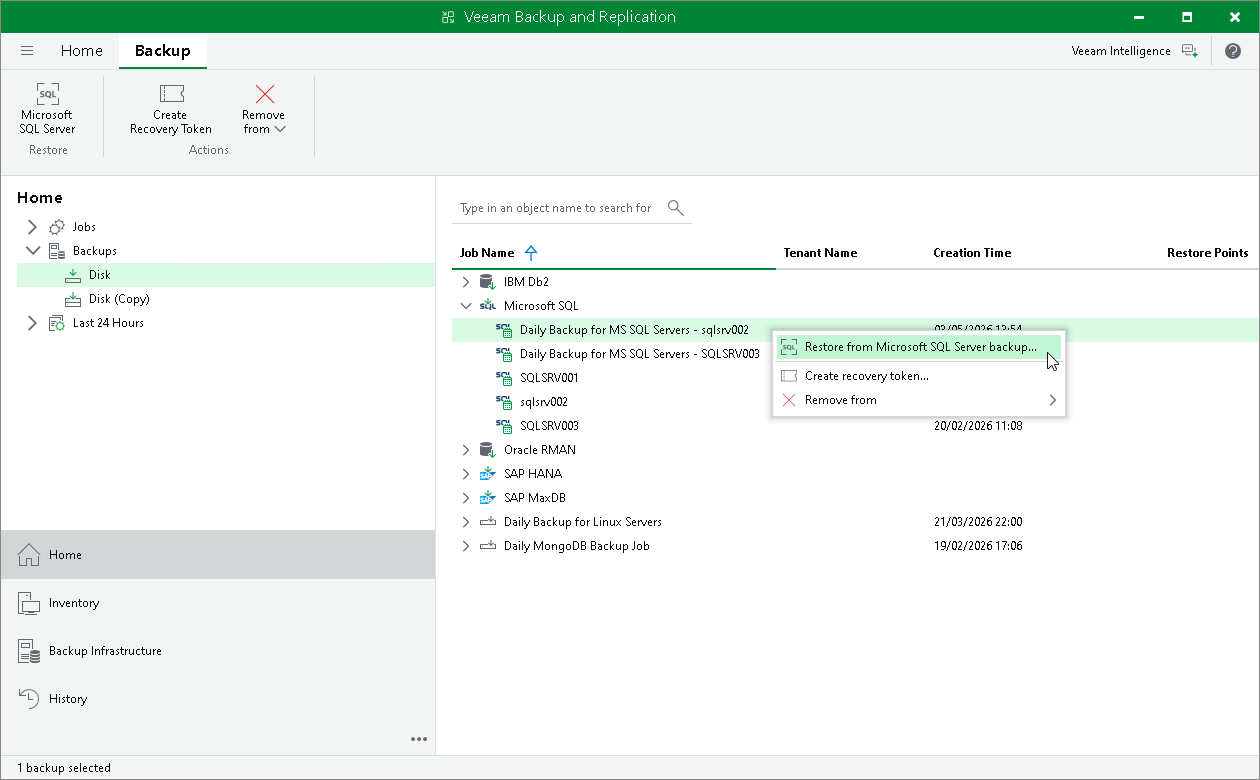
Task: Click the SAP MaxDB group icon
Action: coord(488,498)
